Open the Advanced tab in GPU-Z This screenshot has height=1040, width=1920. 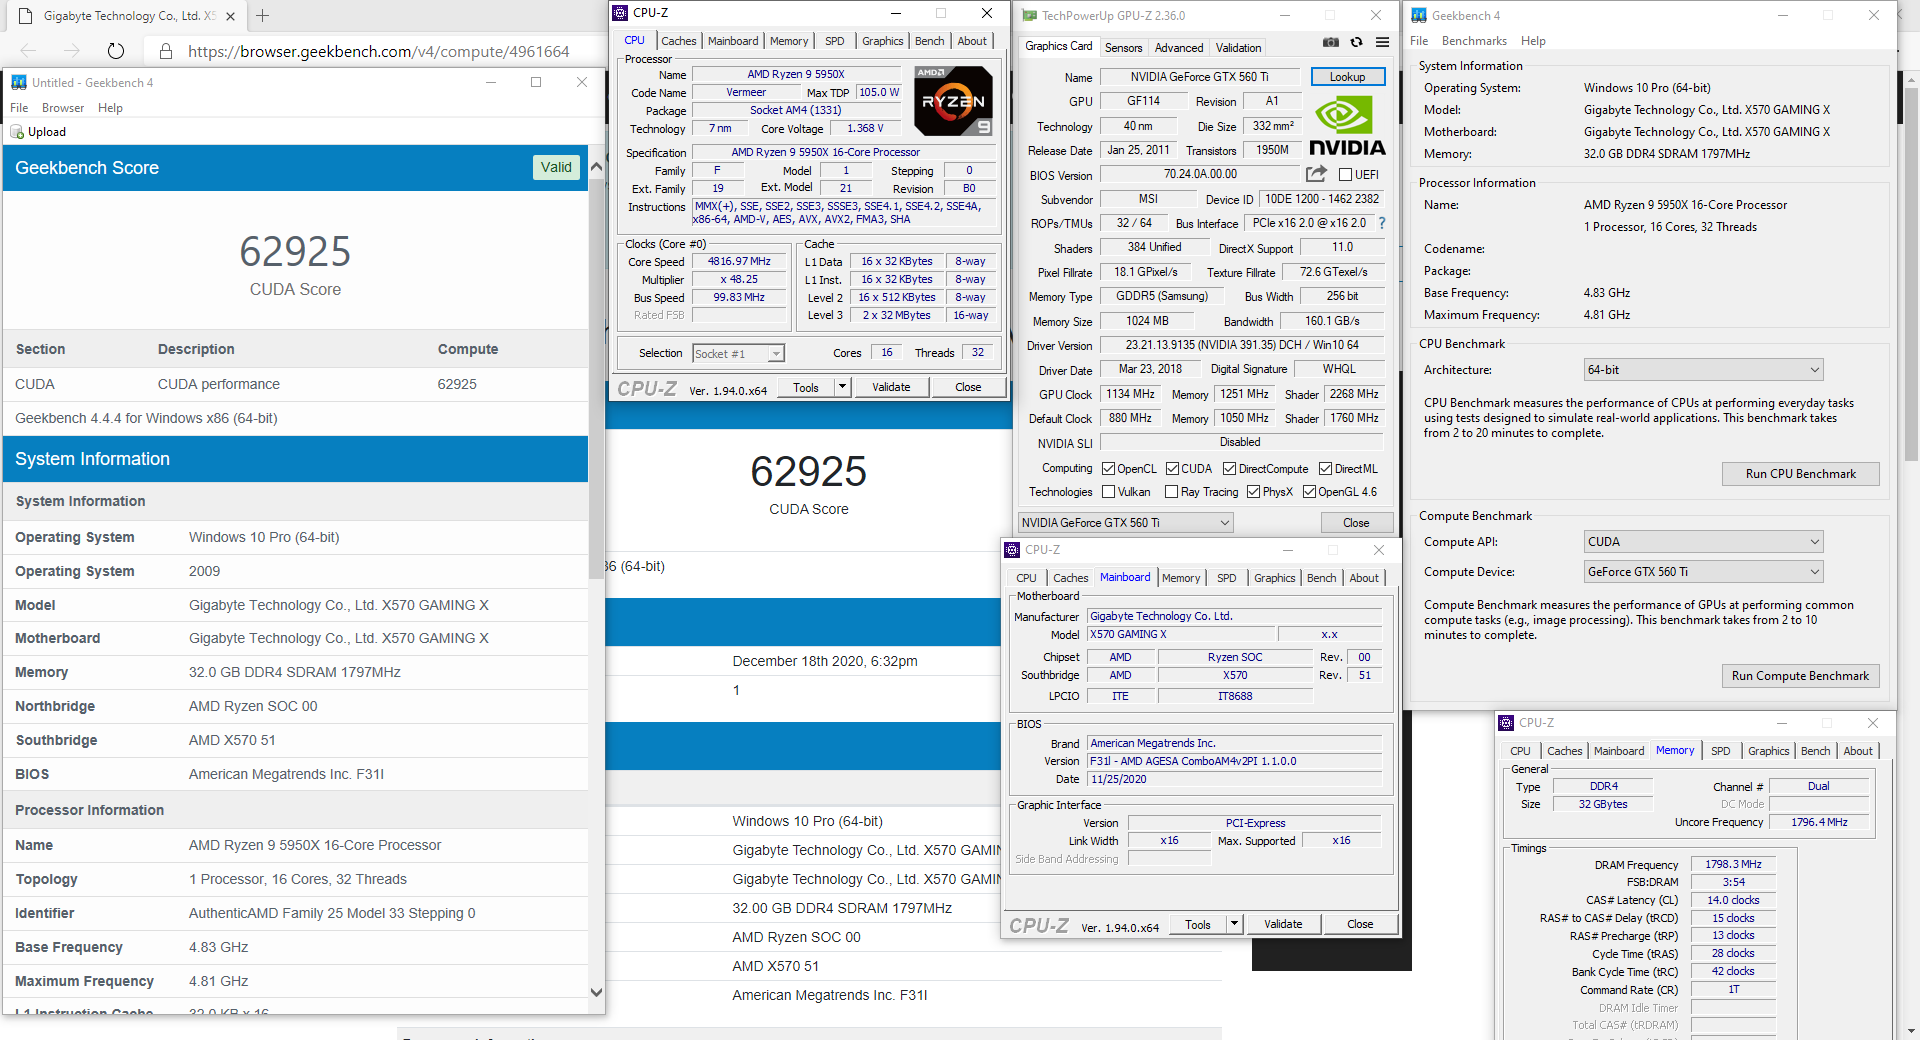pyautogui.click(x=1179, y=47)
